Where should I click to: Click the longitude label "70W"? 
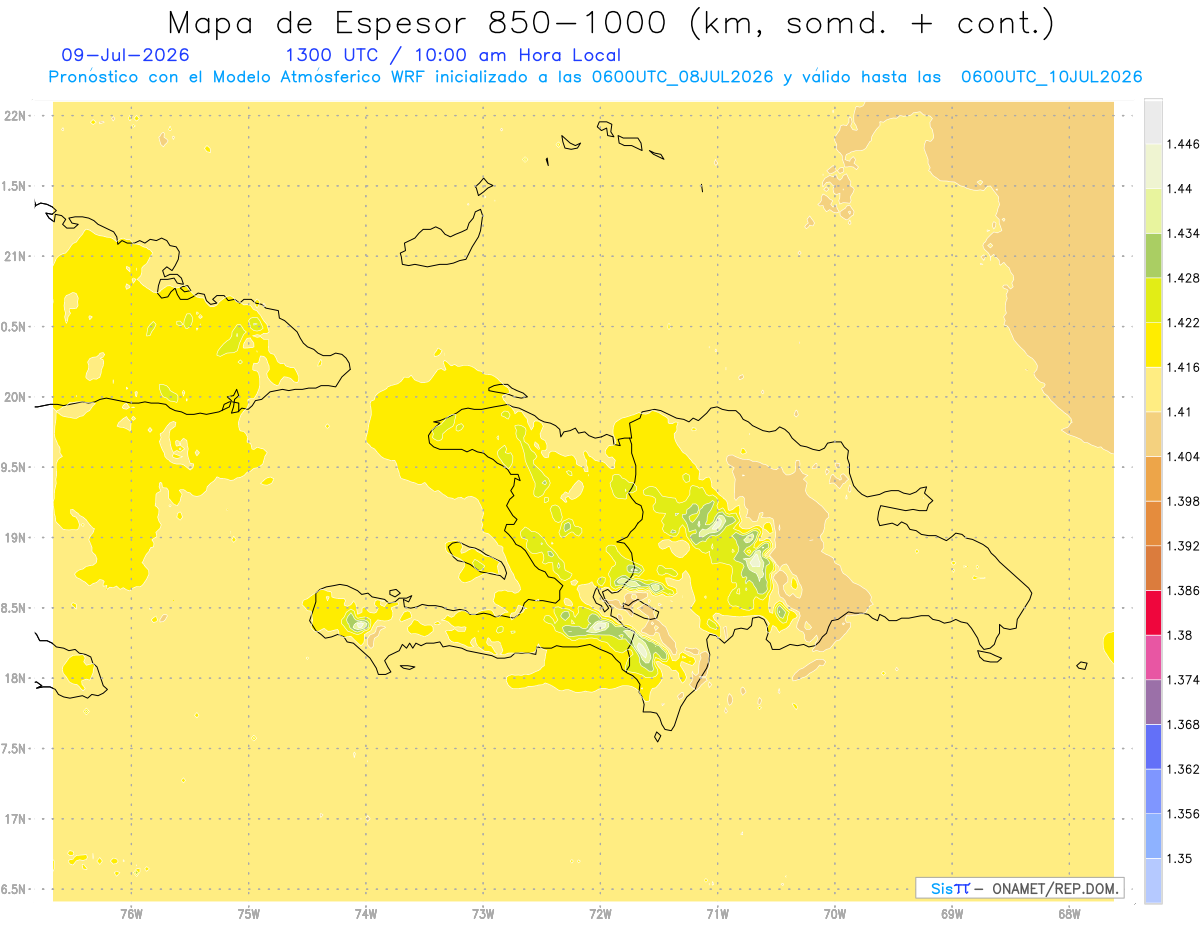835,914
